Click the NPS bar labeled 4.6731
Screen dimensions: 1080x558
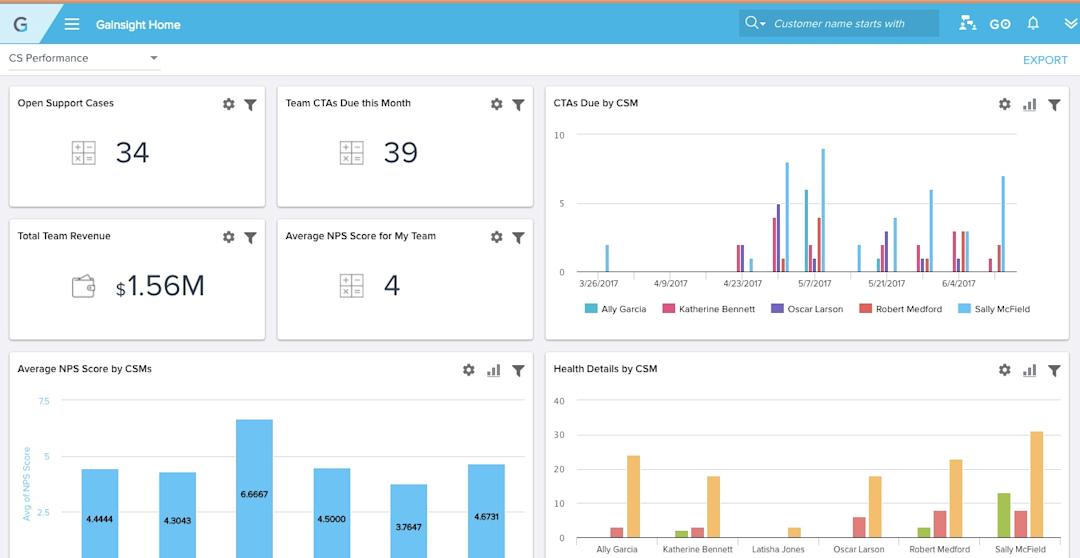(486, 511)
